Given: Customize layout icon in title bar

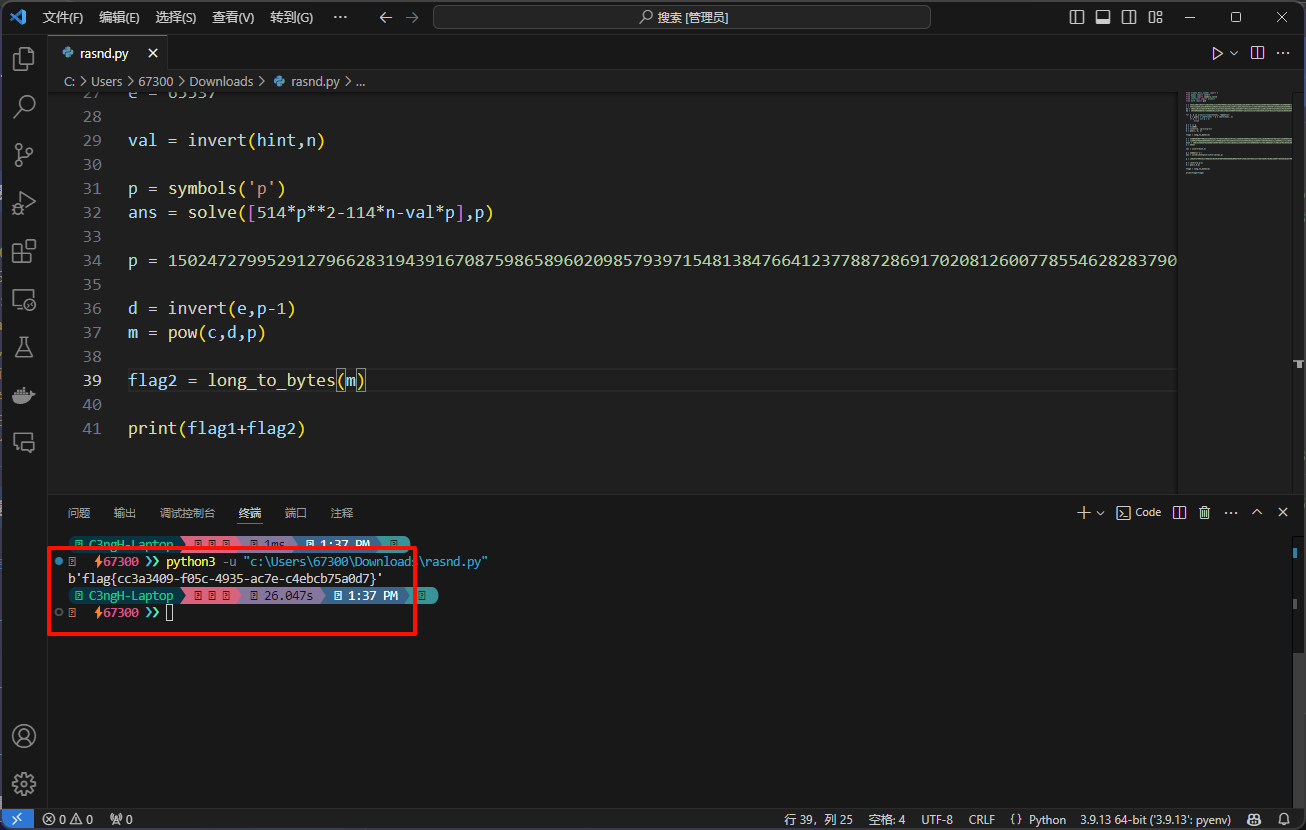Looking at the screenshot, I should click(x=1155, y=17).
